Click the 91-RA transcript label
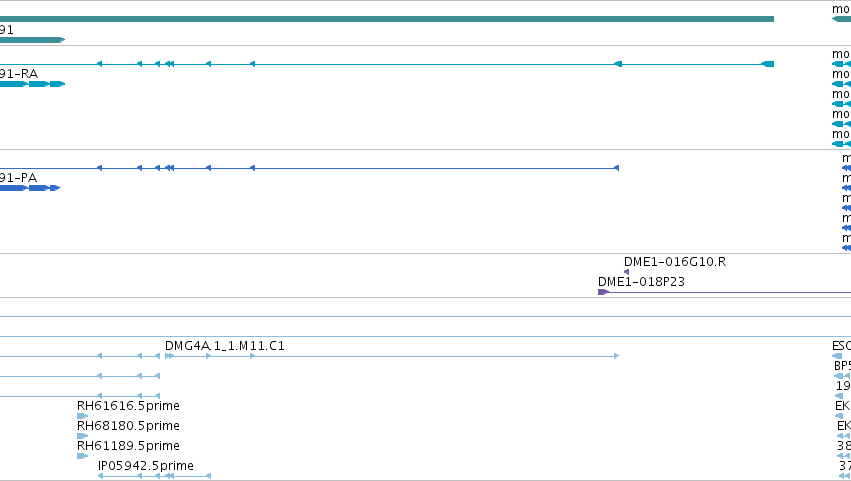Image resolution: width=851 pixels, height=481 pixels. coord(18,74)
